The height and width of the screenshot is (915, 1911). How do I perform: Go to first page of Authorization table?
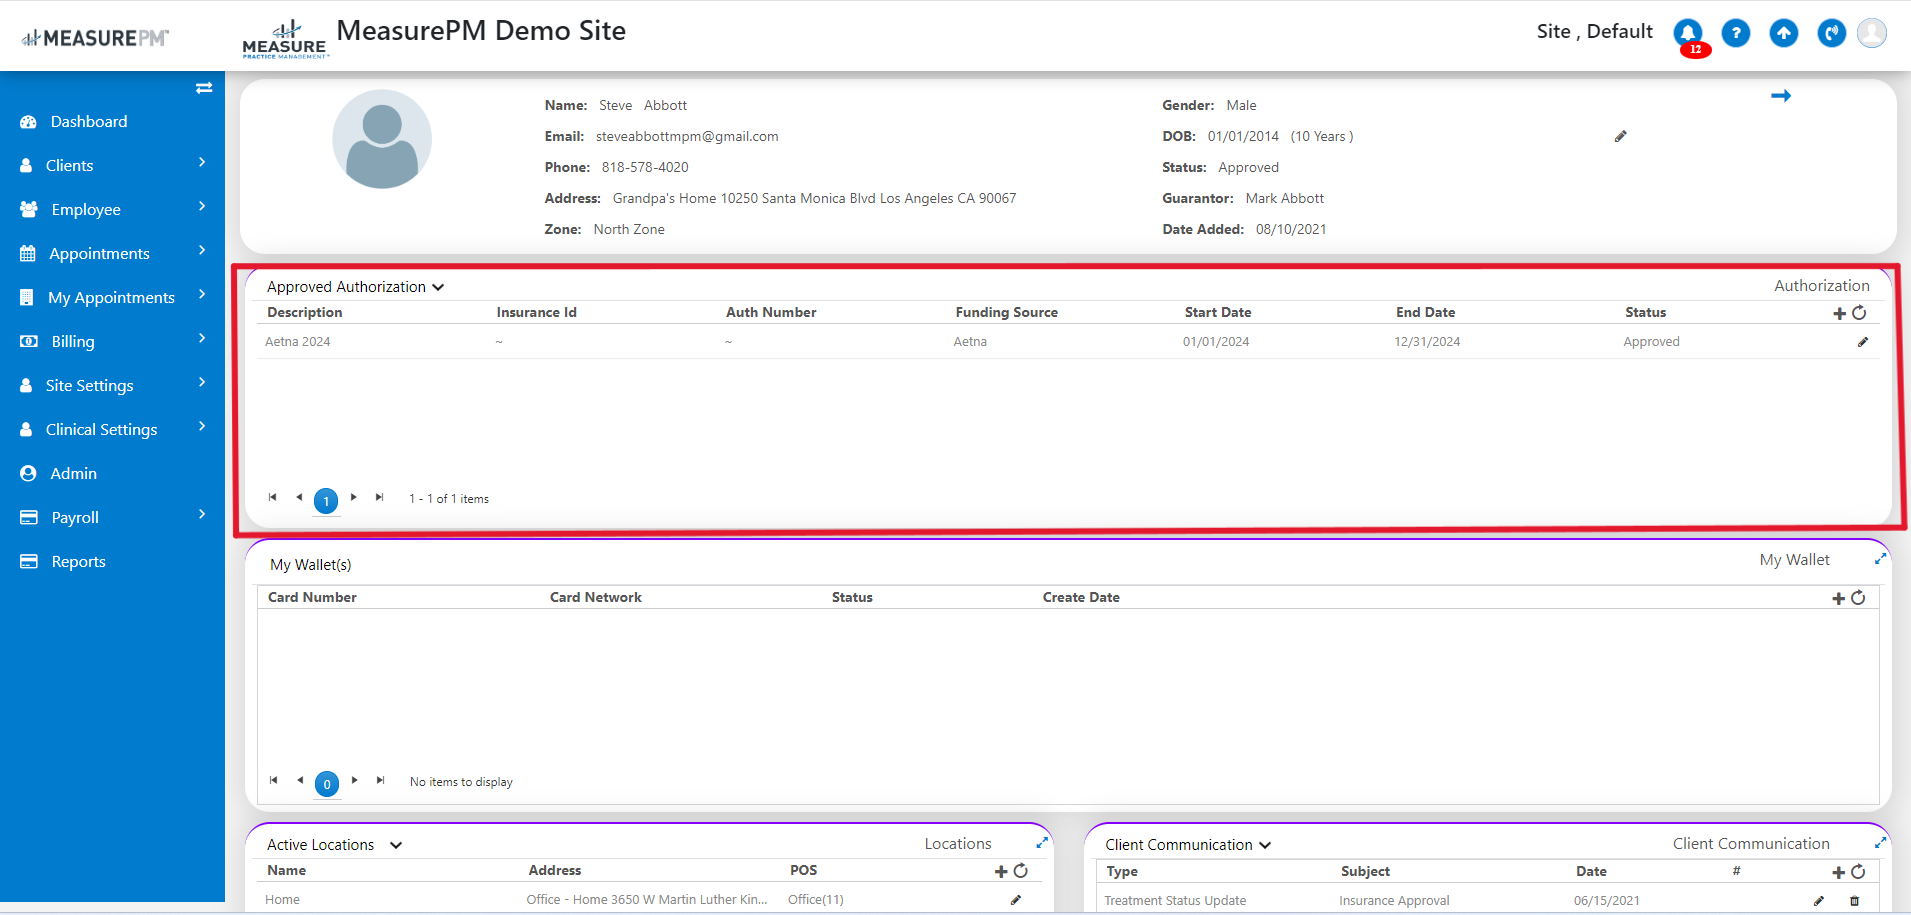[x=273, y=497]
